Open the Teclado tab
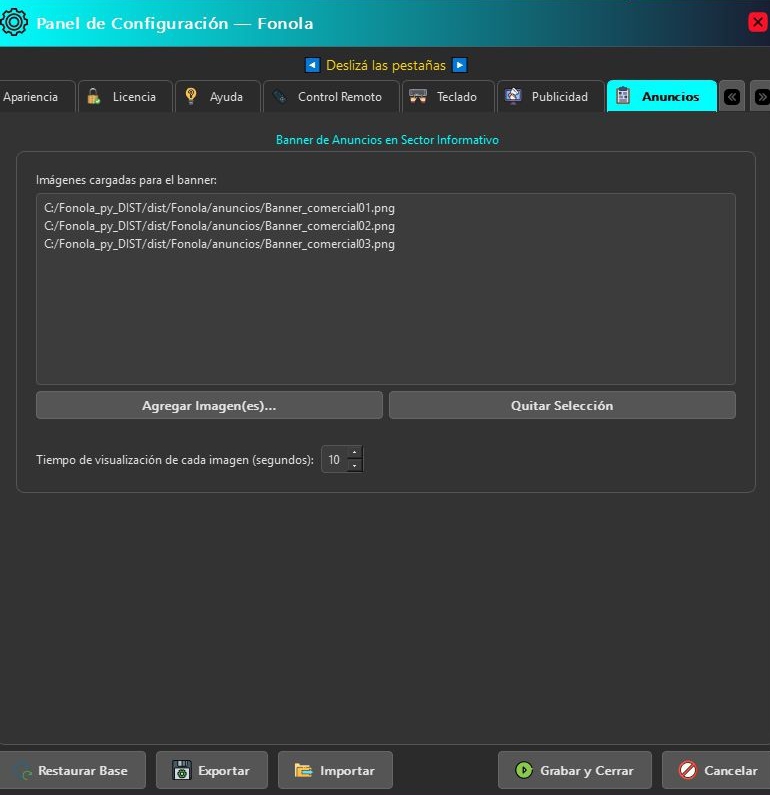The image size is (770, 795). tap(448, 96)
